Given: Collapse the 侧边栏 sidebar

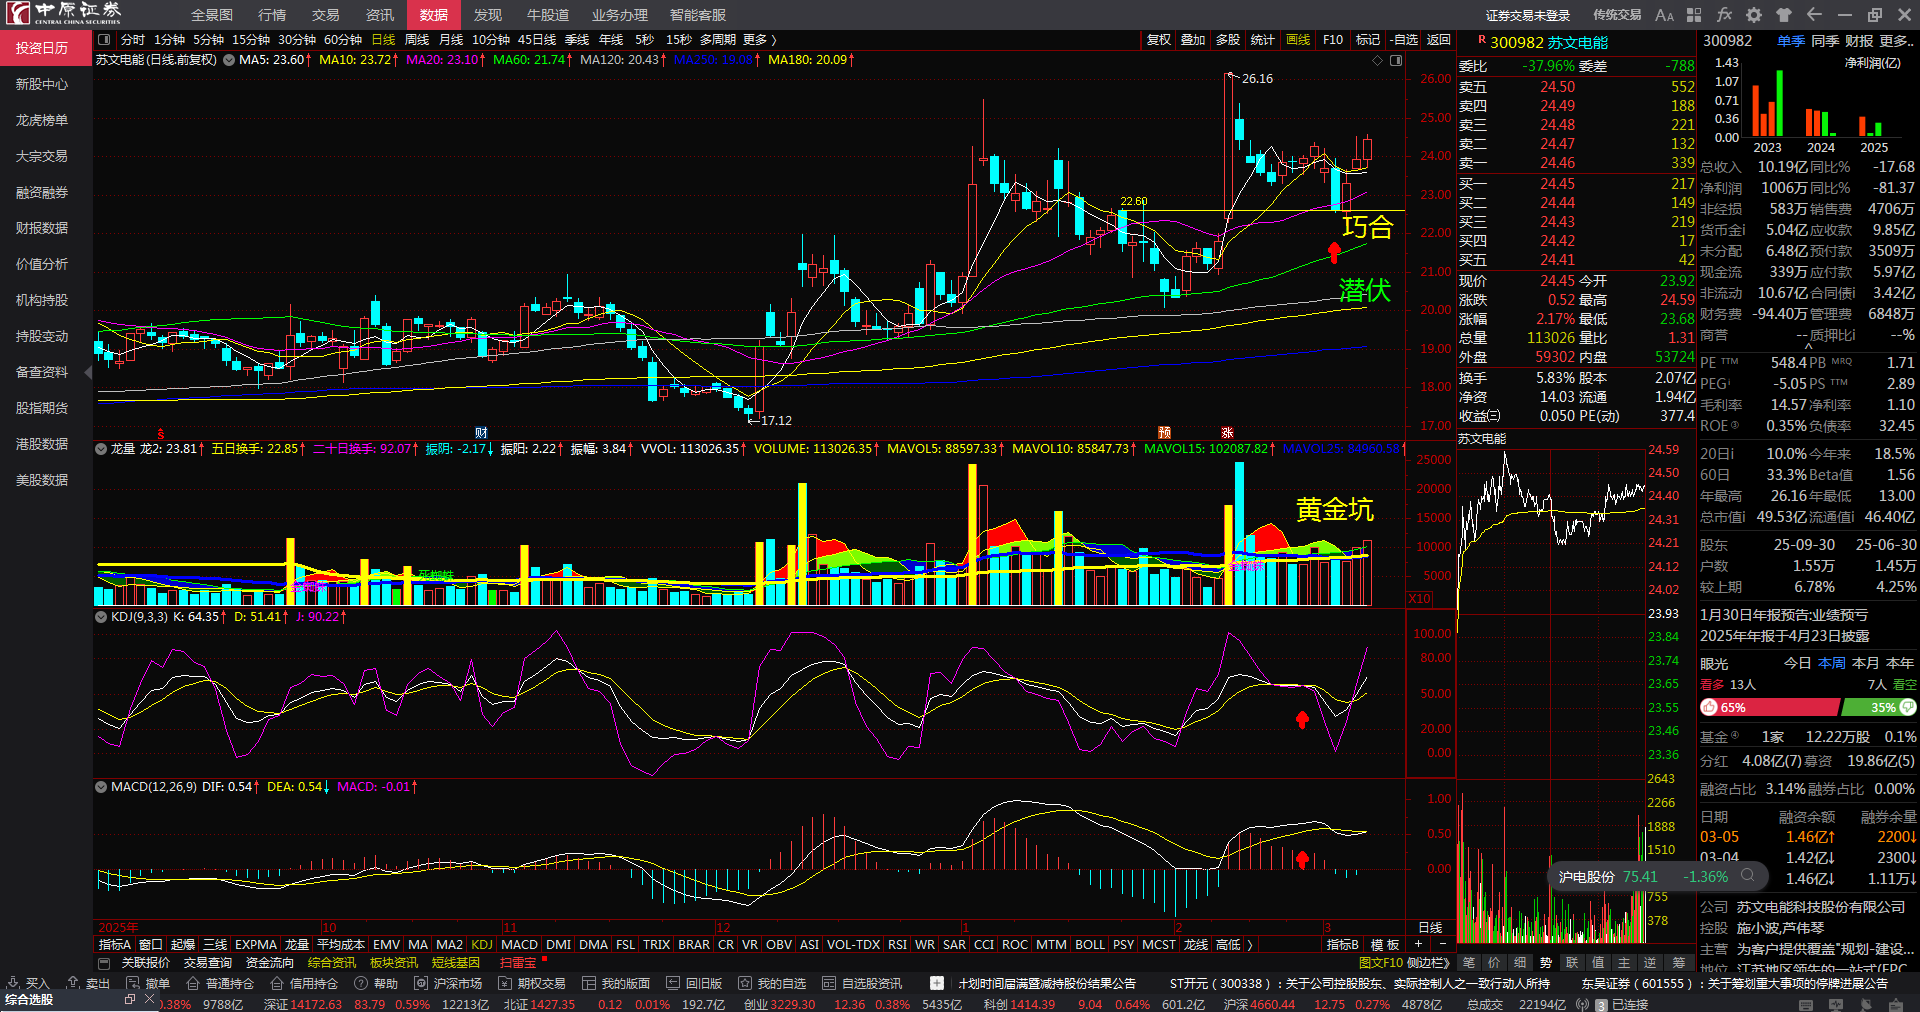Looking at the screenshot, I should (1429, 962).
